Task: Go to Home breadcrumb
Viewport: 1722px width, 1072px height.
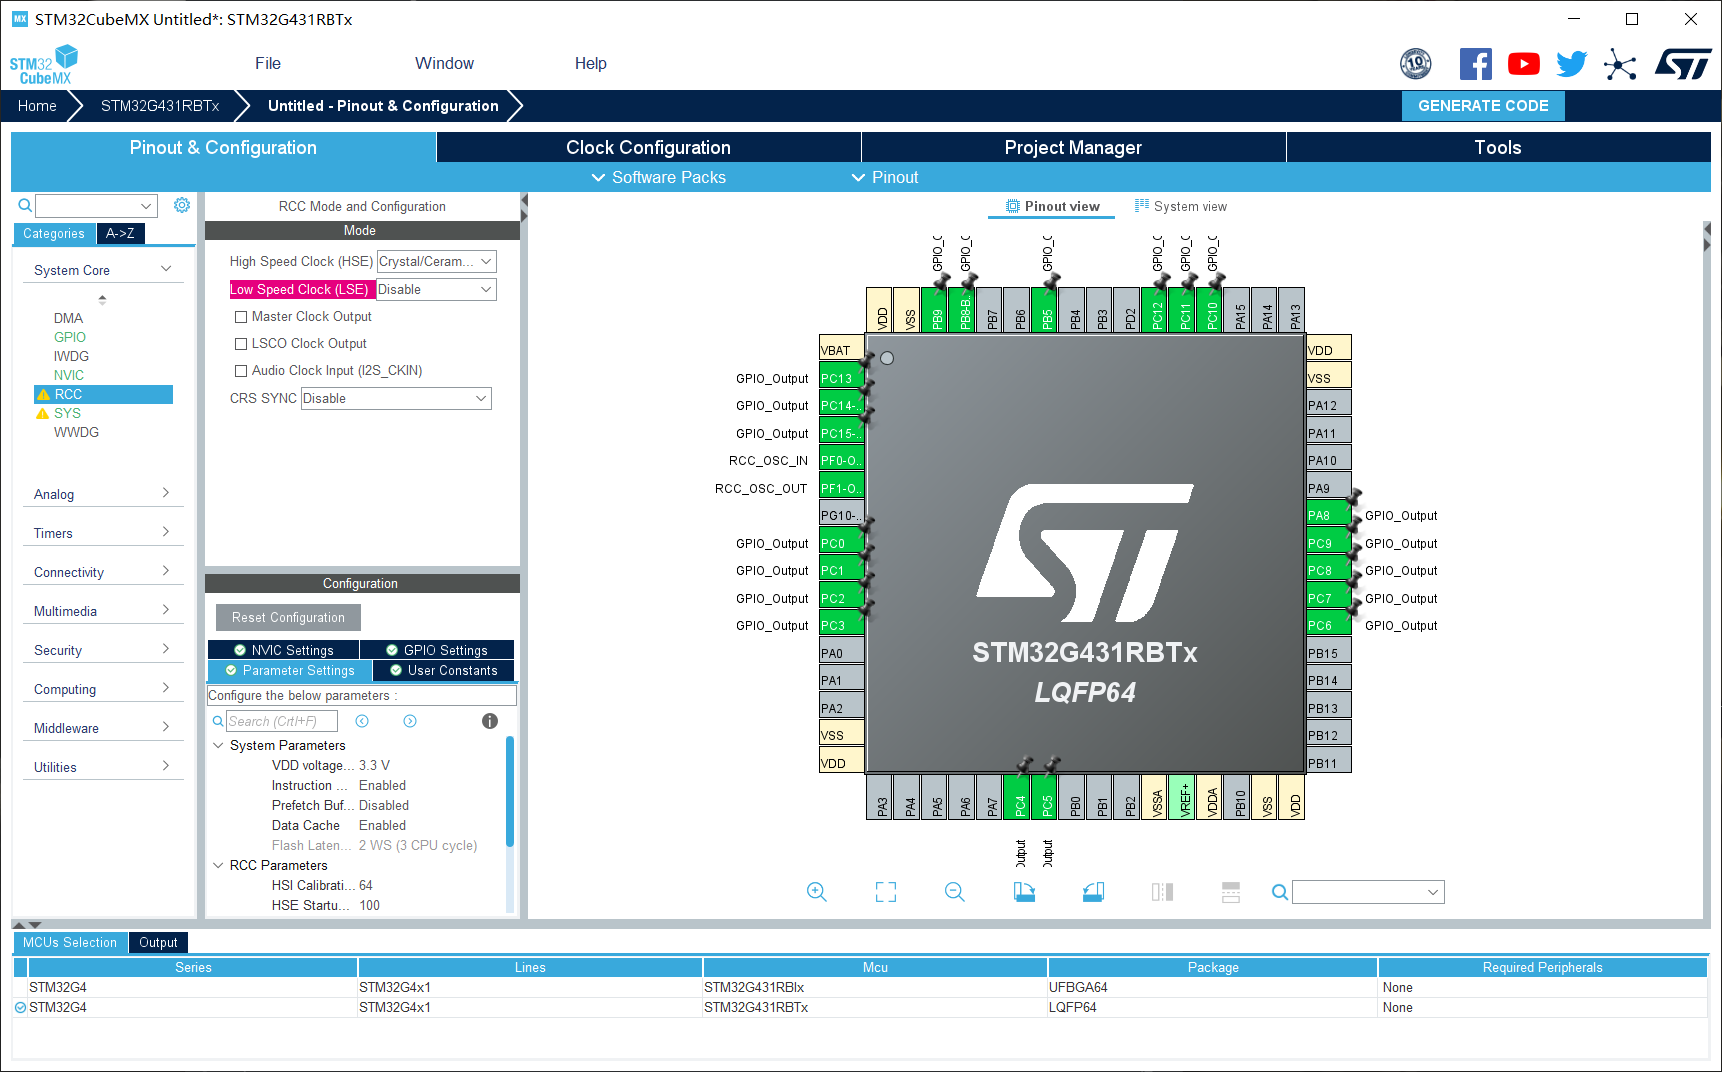Action: [x=37, y=106]
